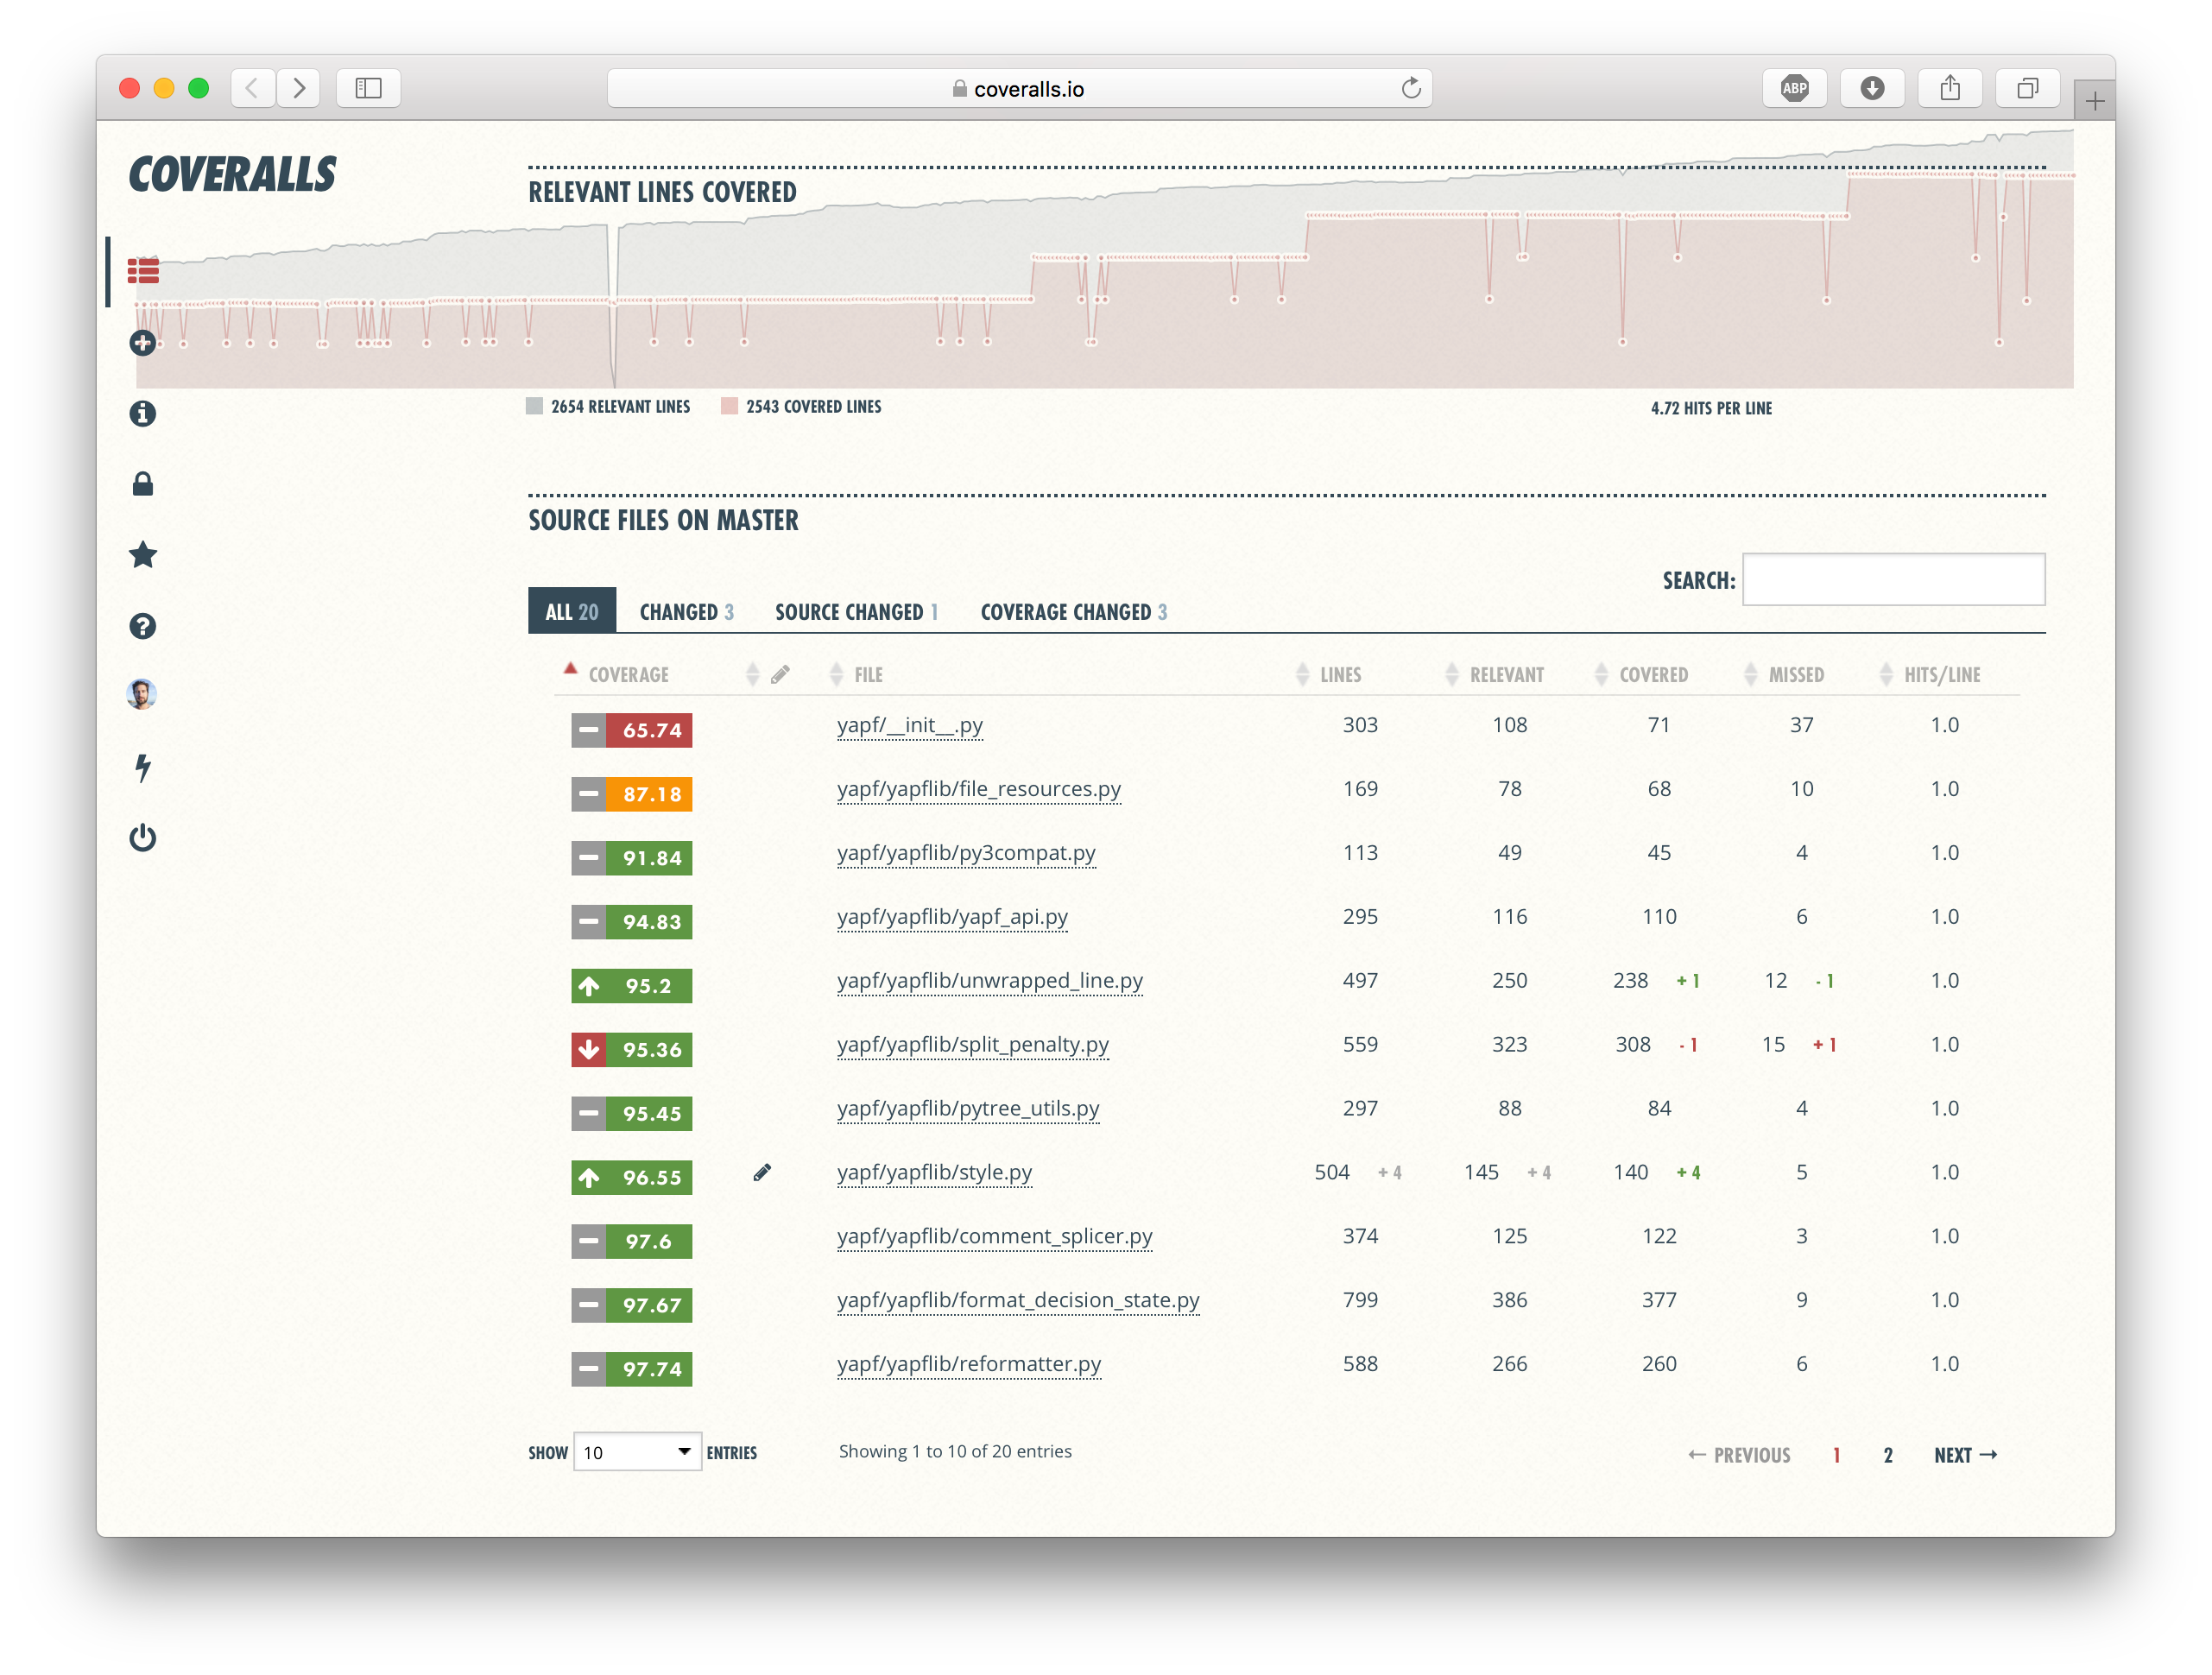Open a new Safari tab
2212x1675 pixels.
[x=2094, y=100]
